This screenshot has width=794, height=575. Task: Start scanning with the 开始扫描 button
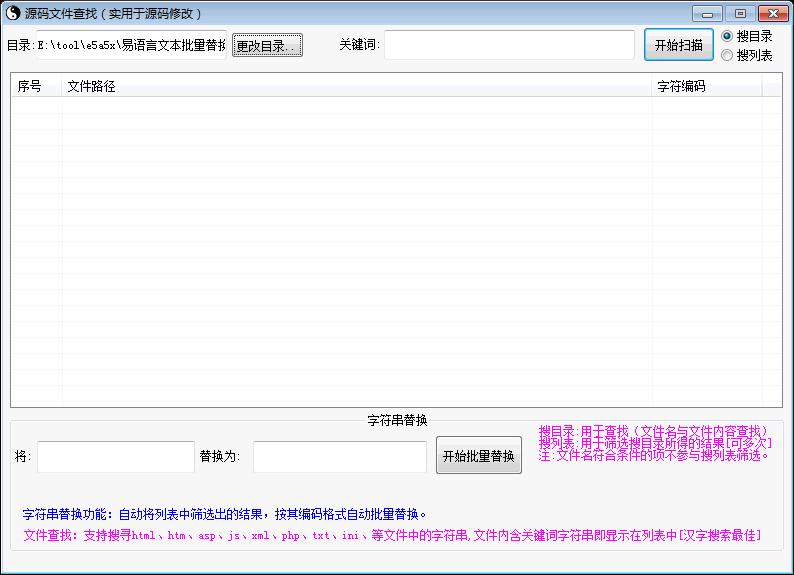pos(678,45)
